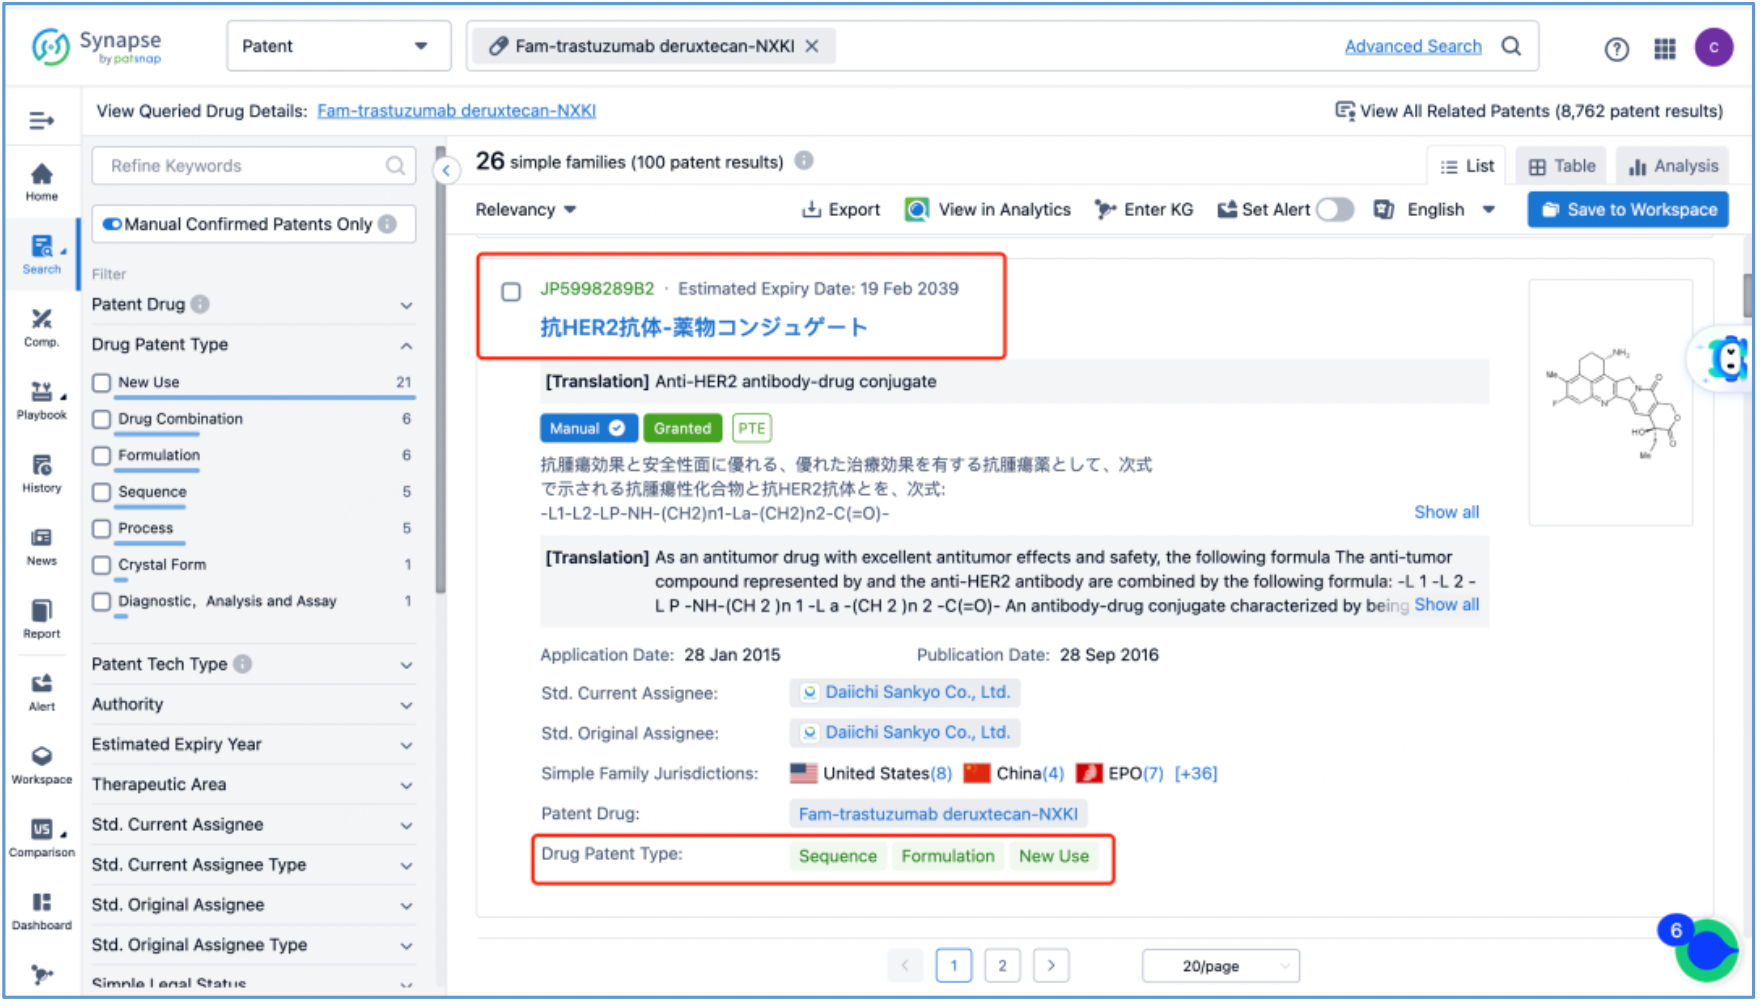The image size is (1764, 1006).
Task: Click the filter panel scrollbar
Action: pos(440,370)
